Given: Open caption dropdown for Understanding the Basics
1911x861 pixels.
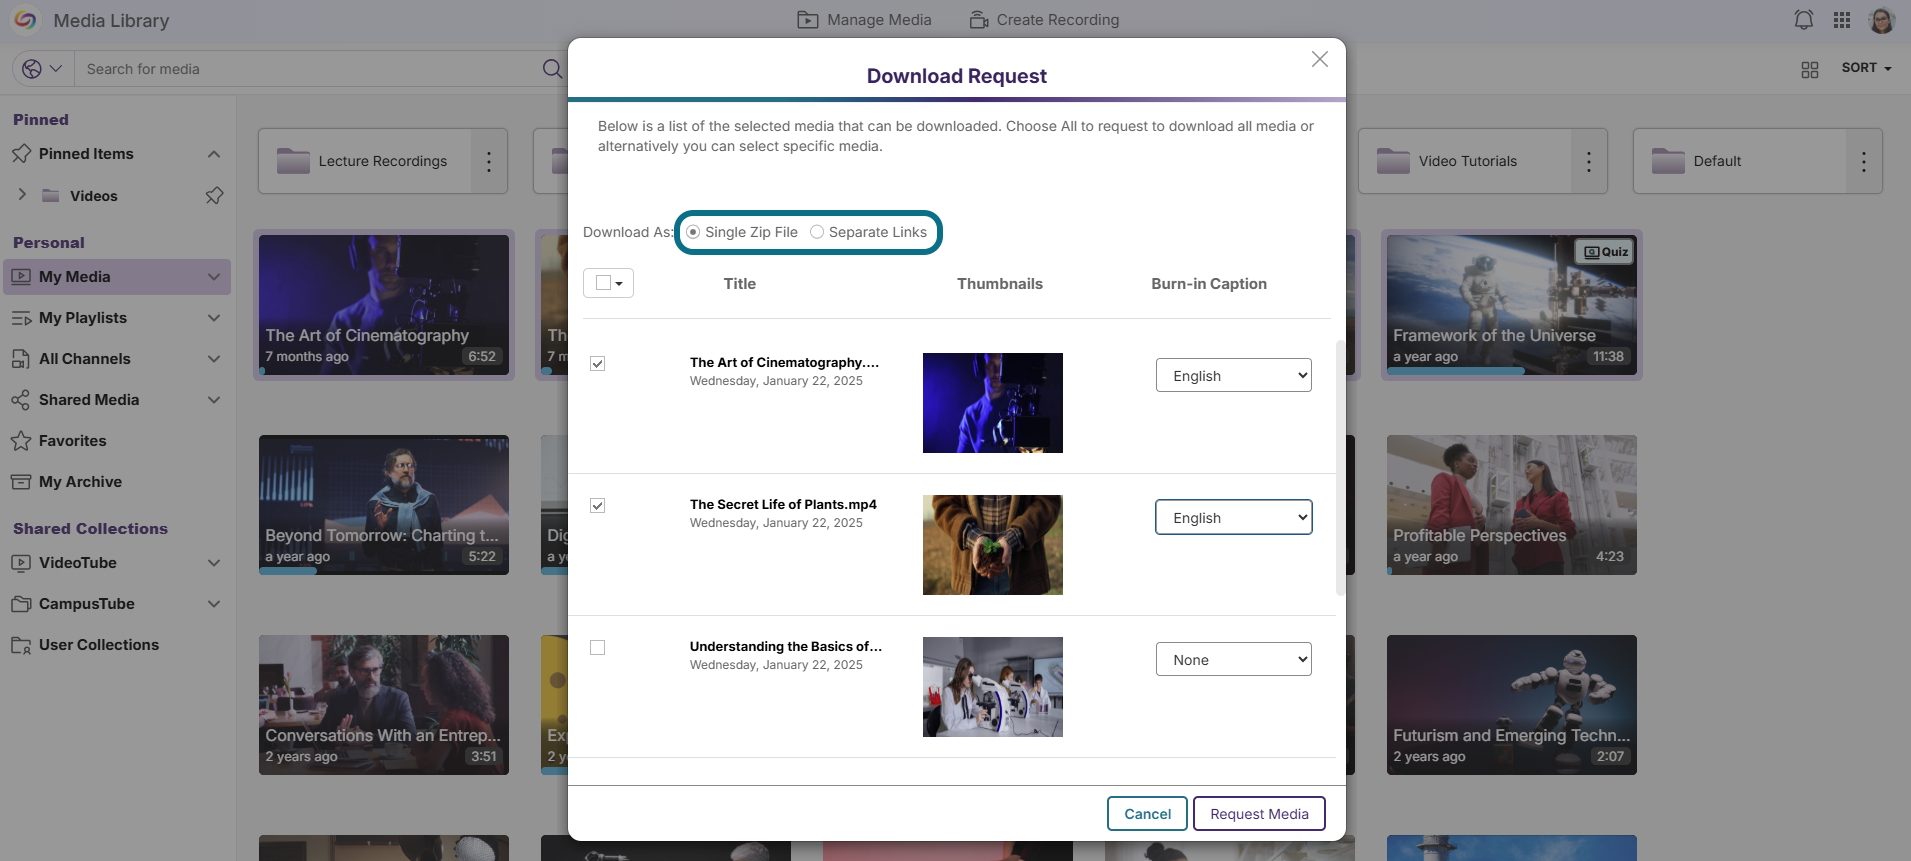Looking at the screenshot, I should (1234, 659).
